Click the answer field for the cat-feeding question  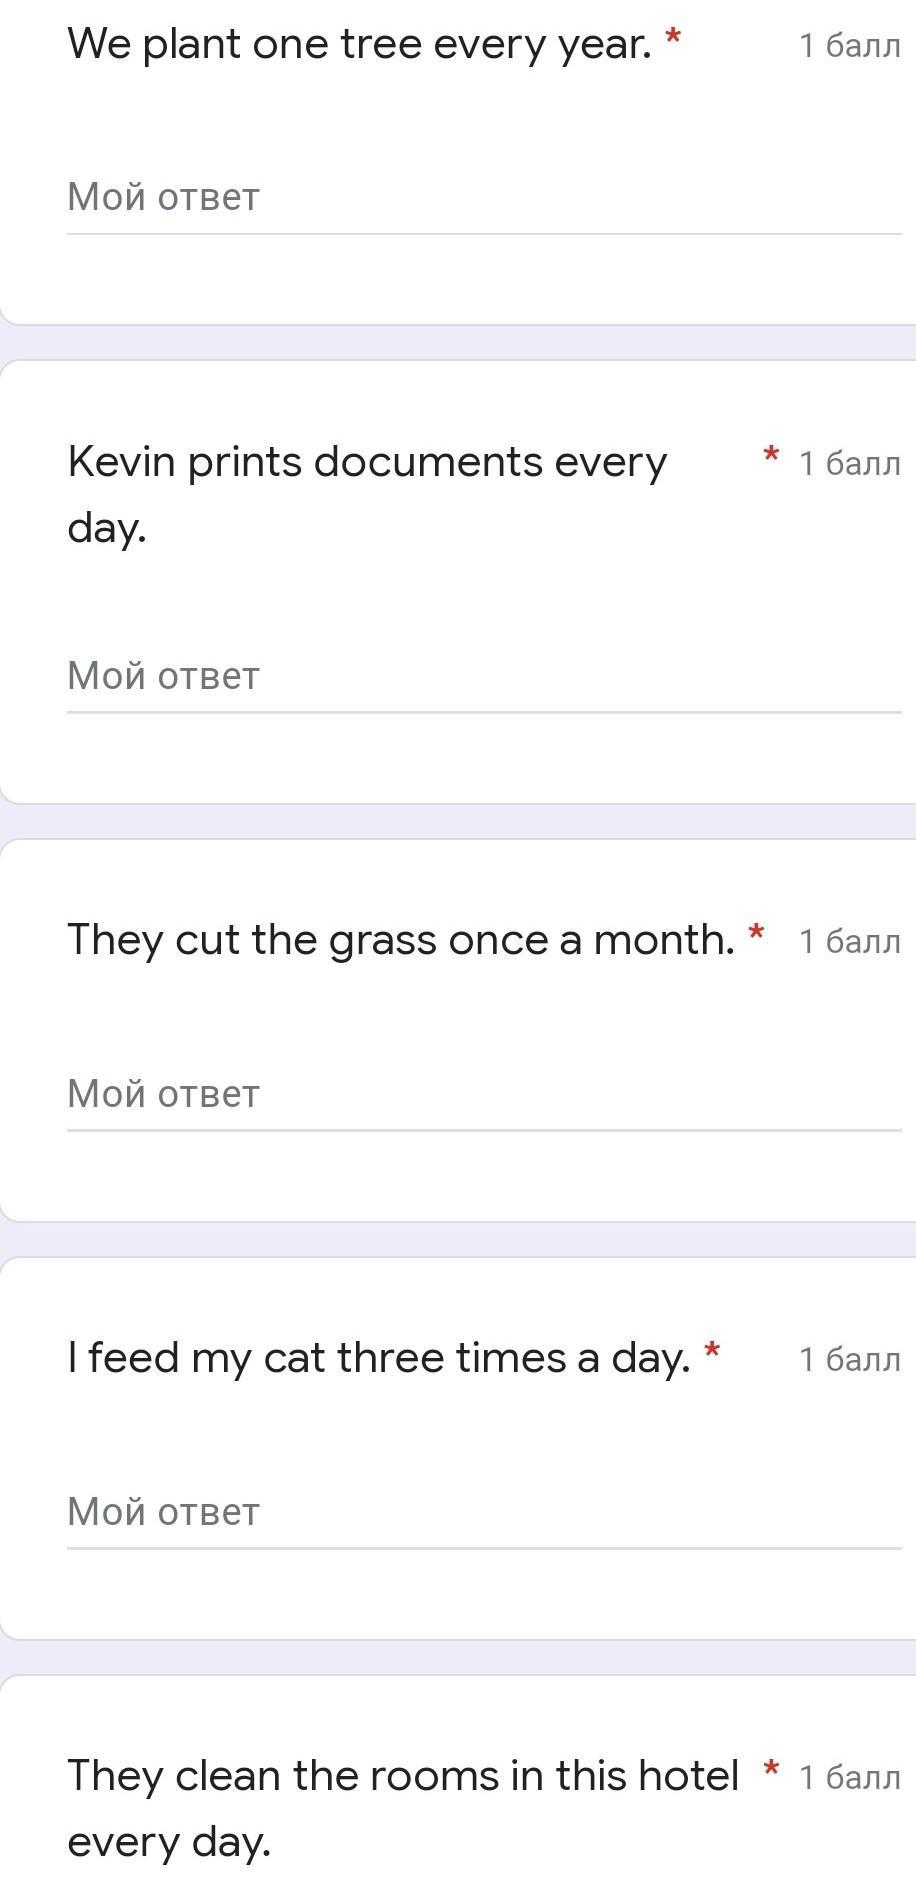(x=484, y=1513)
